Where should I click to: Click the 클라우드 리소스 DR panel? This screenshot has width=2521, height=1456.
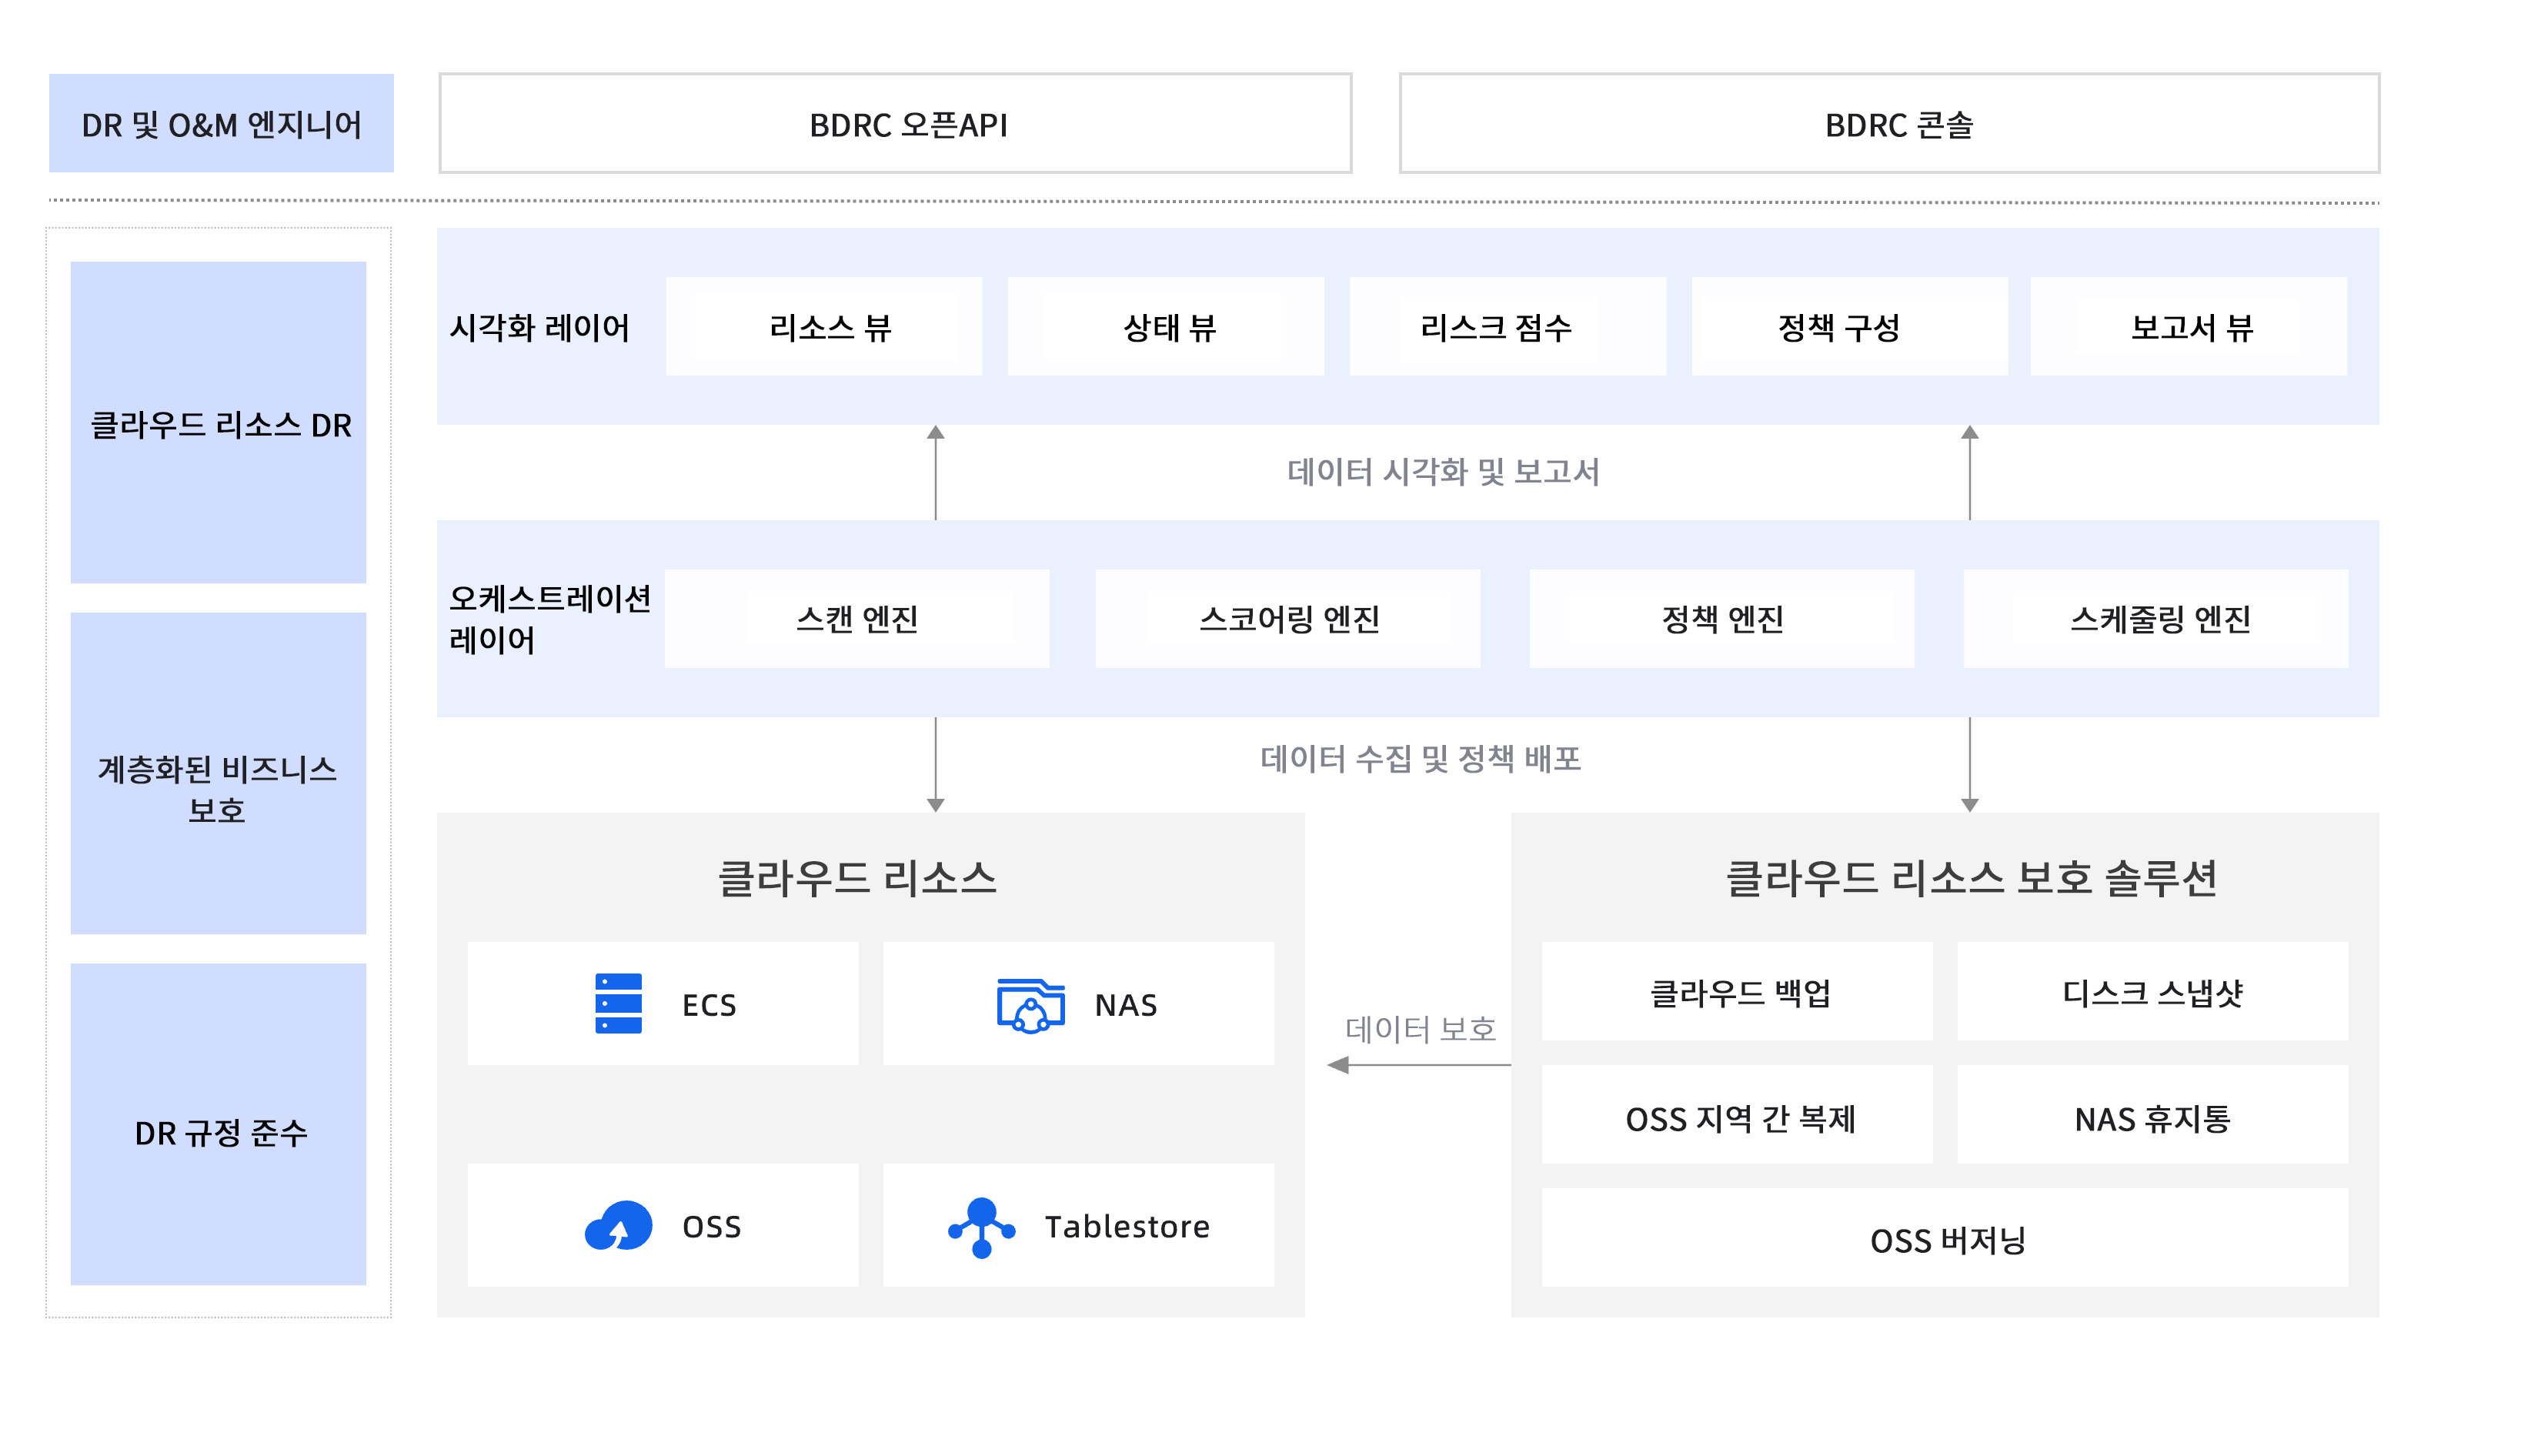[x=218, y=423]
